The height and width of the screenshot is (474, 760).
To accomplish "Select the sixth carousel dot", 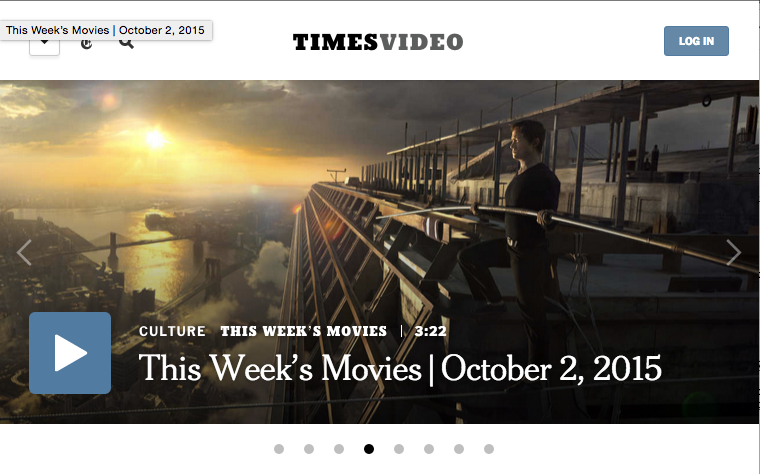I will click(x=429, y=449).
